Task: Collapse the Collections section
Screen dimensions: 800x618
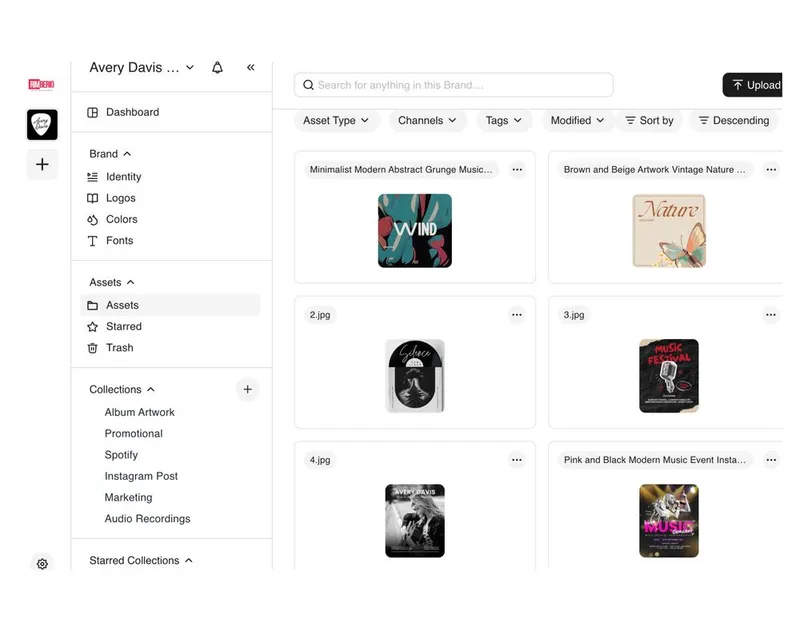Action: (x=144, y=389)
